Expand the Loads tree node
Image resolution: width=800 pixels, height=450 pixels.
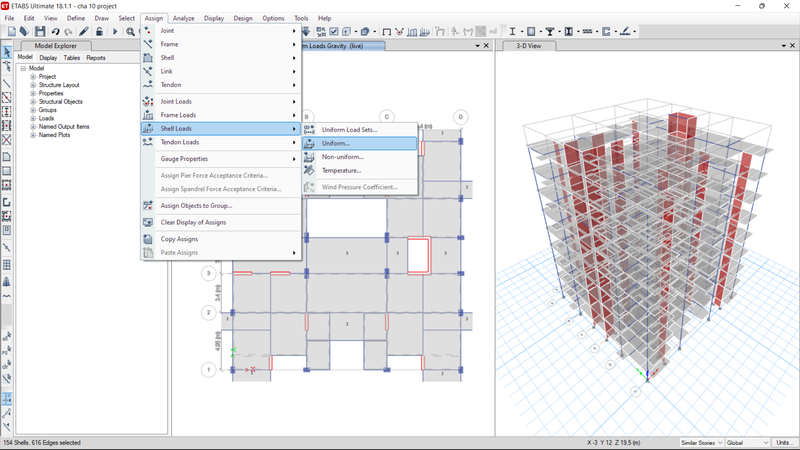pyautogui.click(x=33, y=118)
